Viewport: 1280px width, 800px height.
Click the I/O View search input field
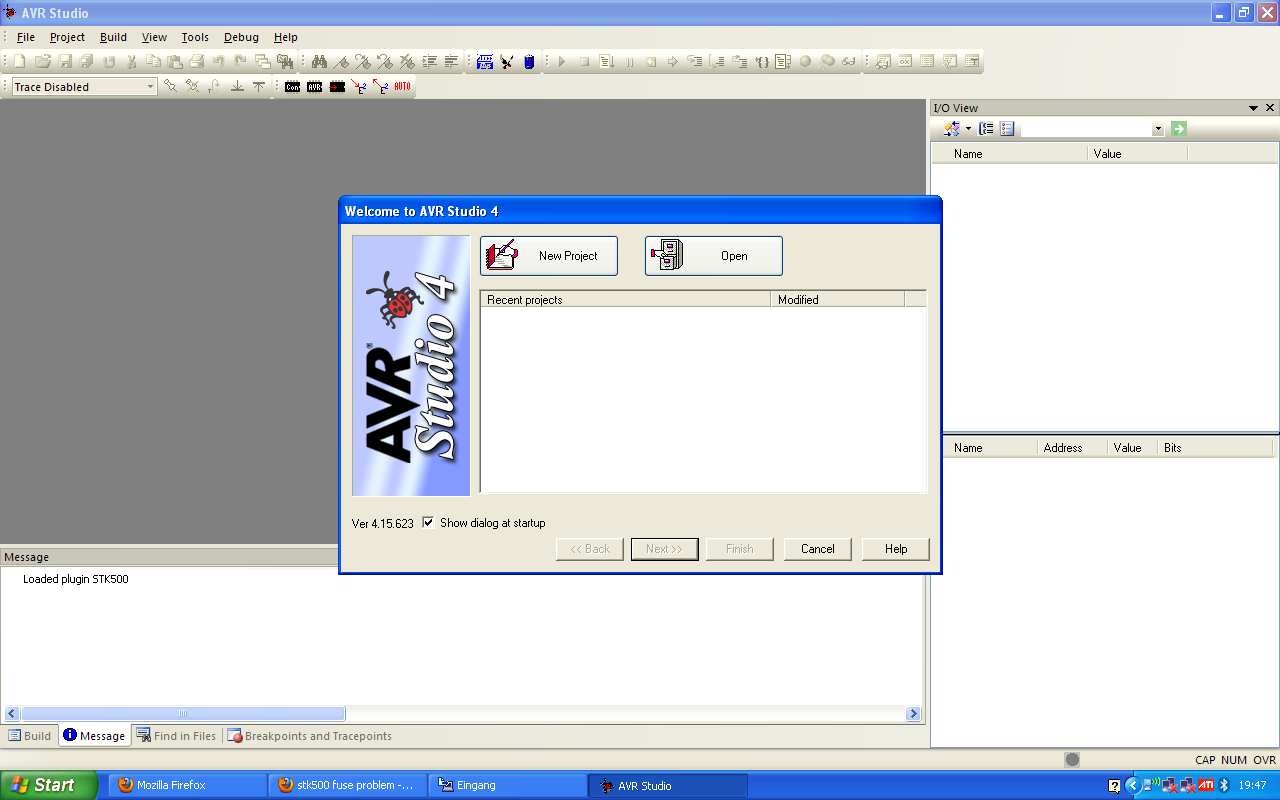coord(1086,129)
